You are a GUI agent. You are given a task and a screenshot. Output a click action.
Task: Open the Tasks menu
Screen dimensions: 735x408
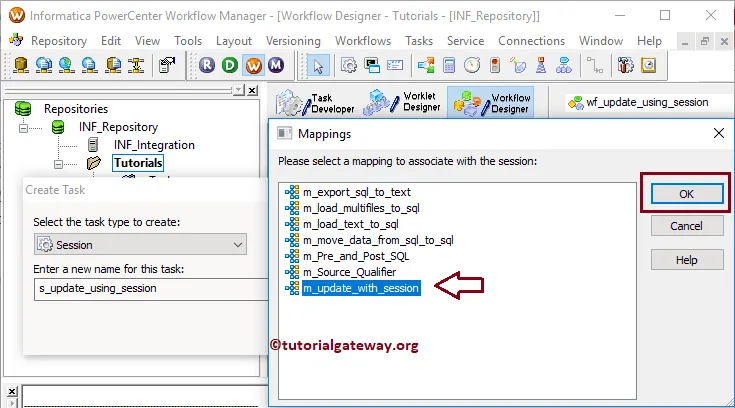(419, 41)
